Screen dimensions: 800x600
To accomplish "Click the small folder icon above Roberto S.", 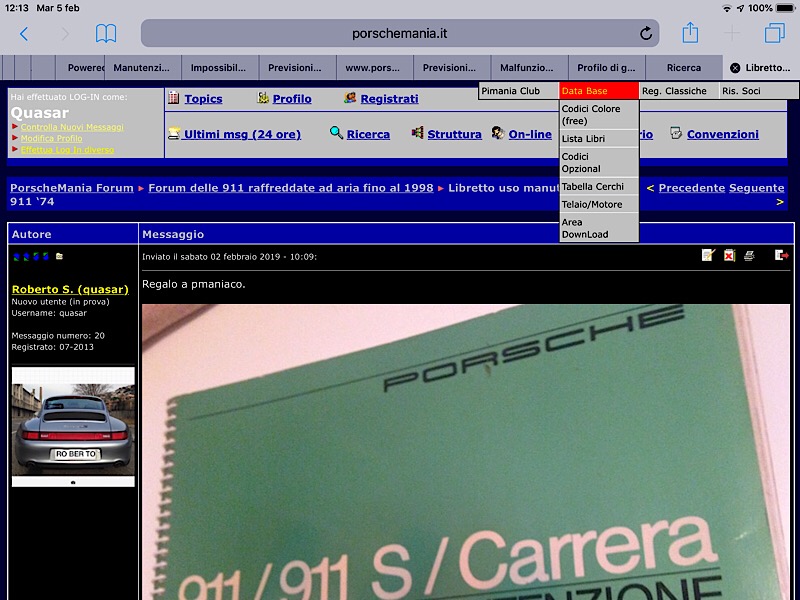I will (x=59, y=256).
